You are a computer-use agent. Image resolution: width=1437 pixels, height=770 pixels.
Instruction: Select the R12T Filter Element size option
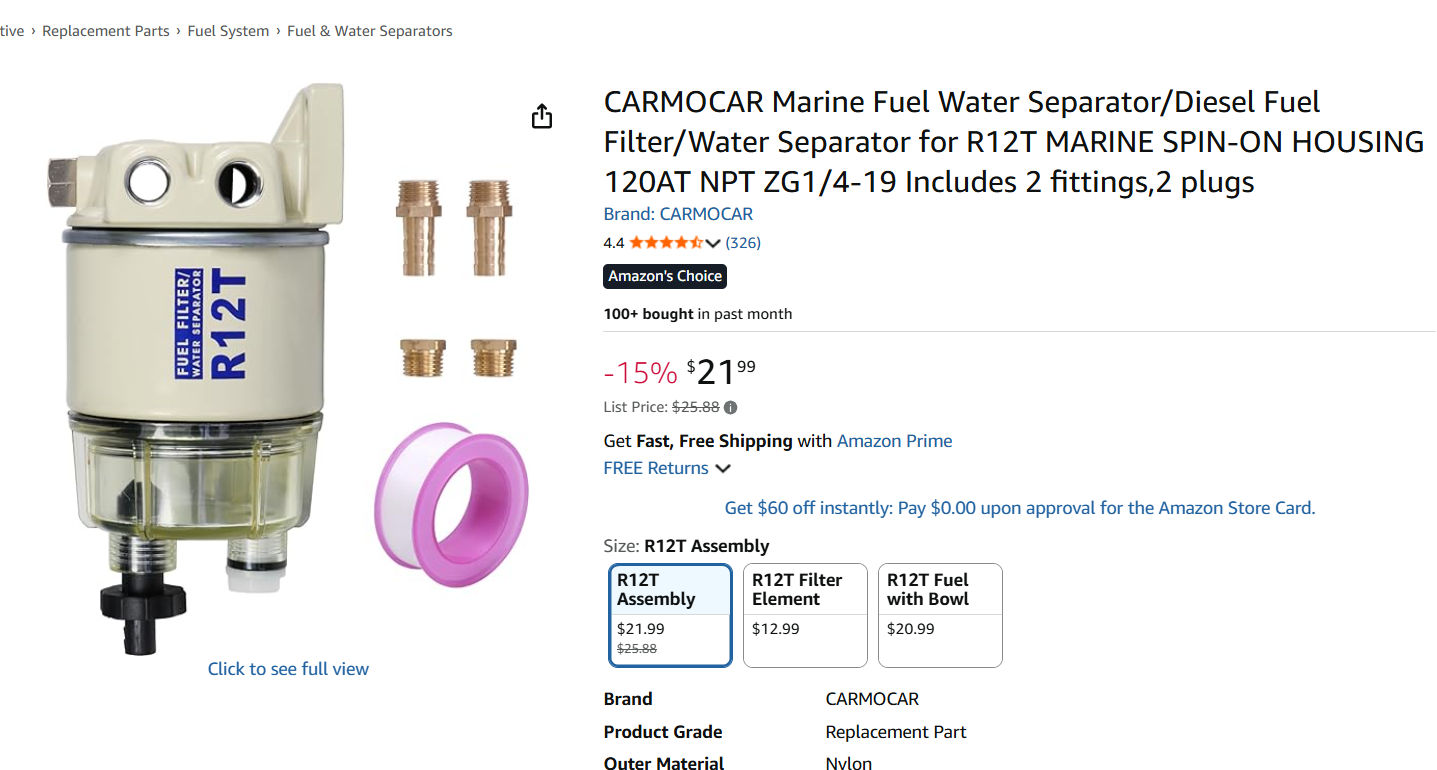804,614
